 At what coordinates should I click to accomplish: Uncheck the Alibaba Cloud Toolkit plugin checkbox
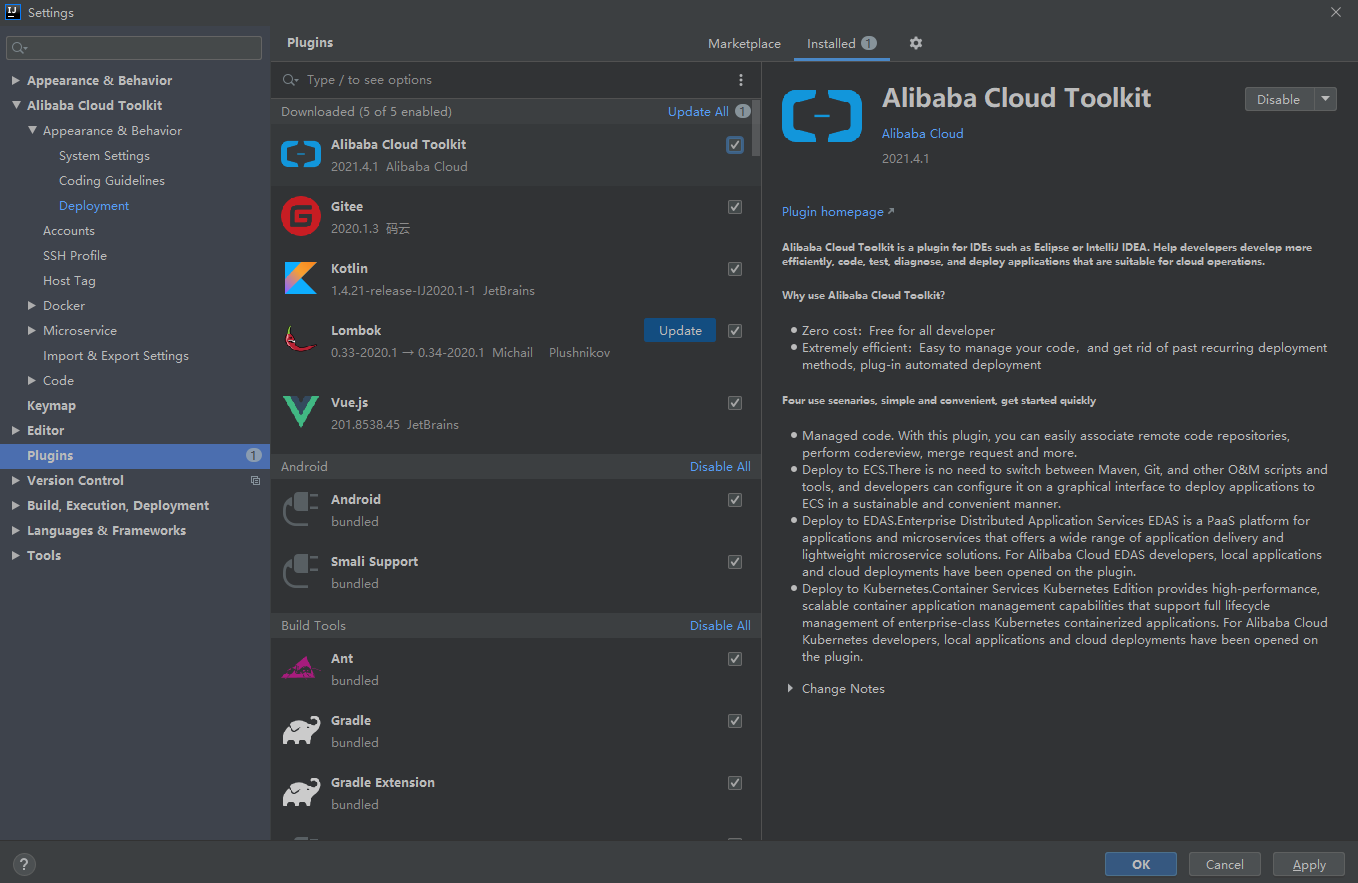(x=735, y=145)
